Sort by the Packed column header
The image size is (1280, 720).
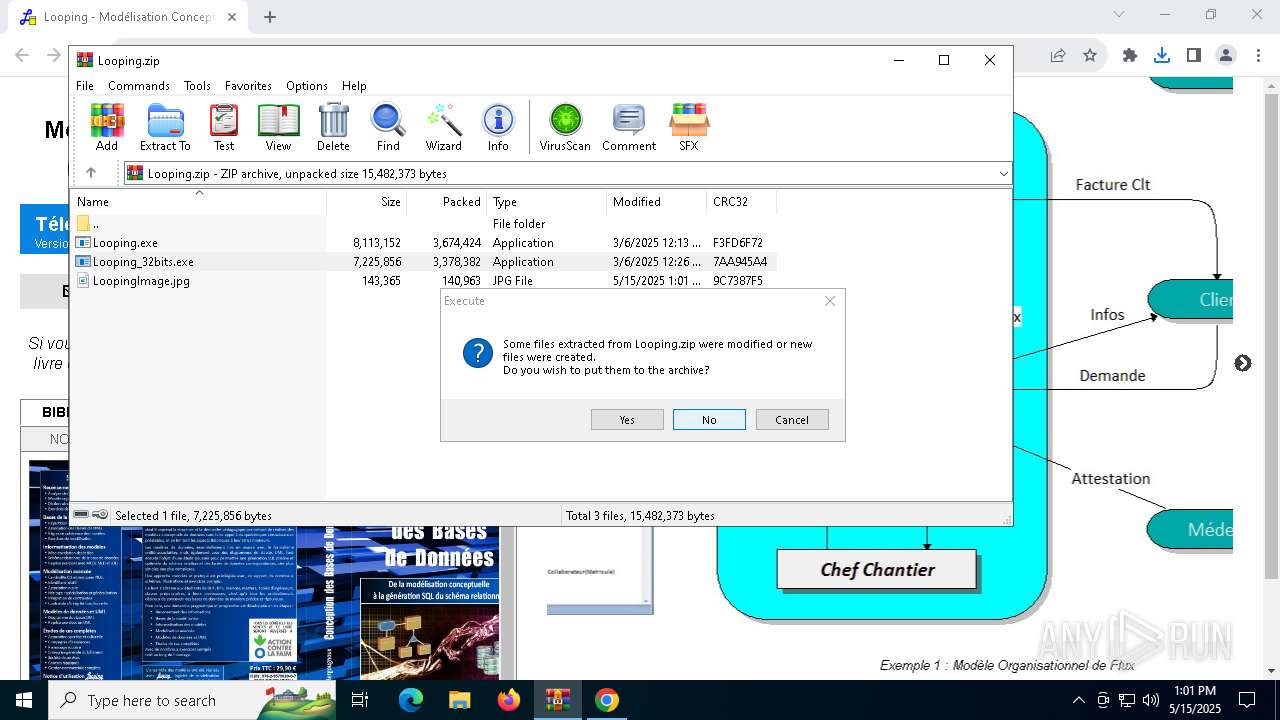tap(447, 202)
